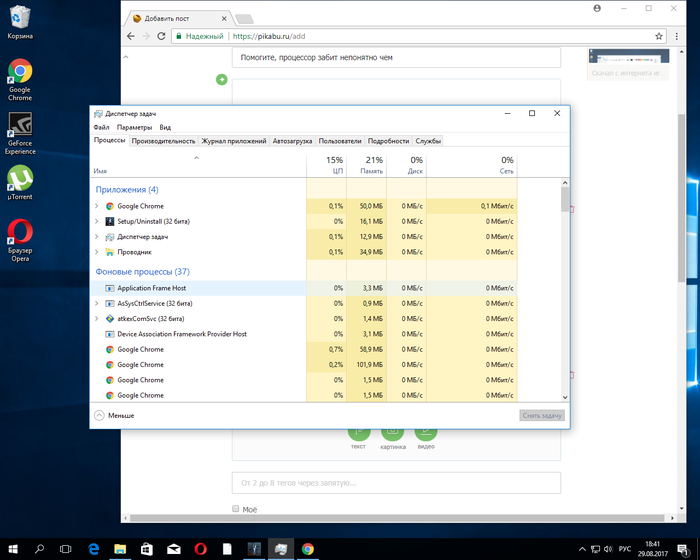The width and height of the screenshot is (700, 560).
Task: Open the Windows Start menu
Action: (13, 549)
